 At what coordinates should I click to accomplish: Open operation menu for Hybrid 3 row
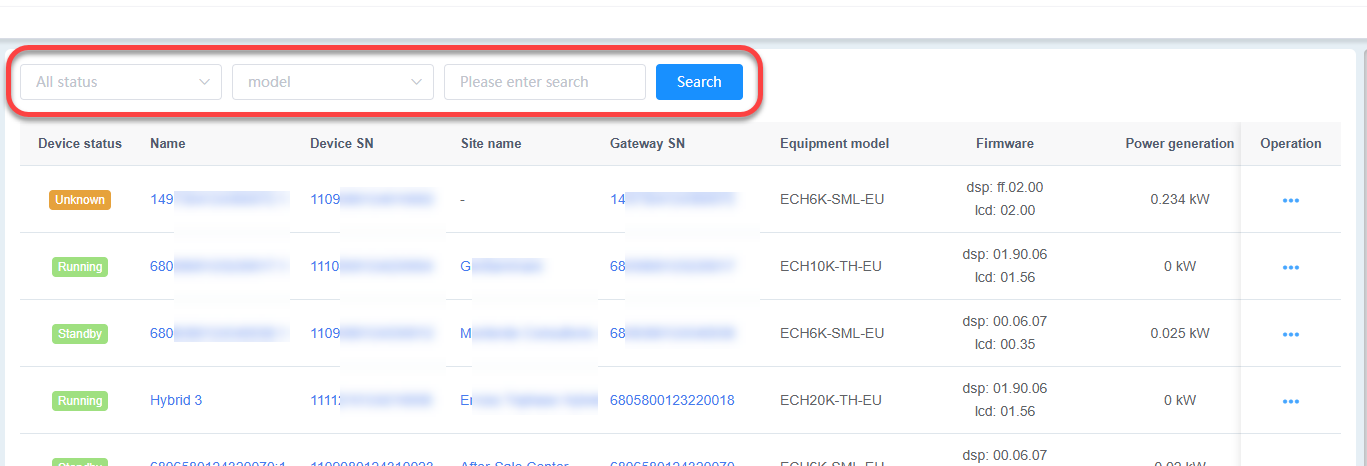(x=1291, y=401)
